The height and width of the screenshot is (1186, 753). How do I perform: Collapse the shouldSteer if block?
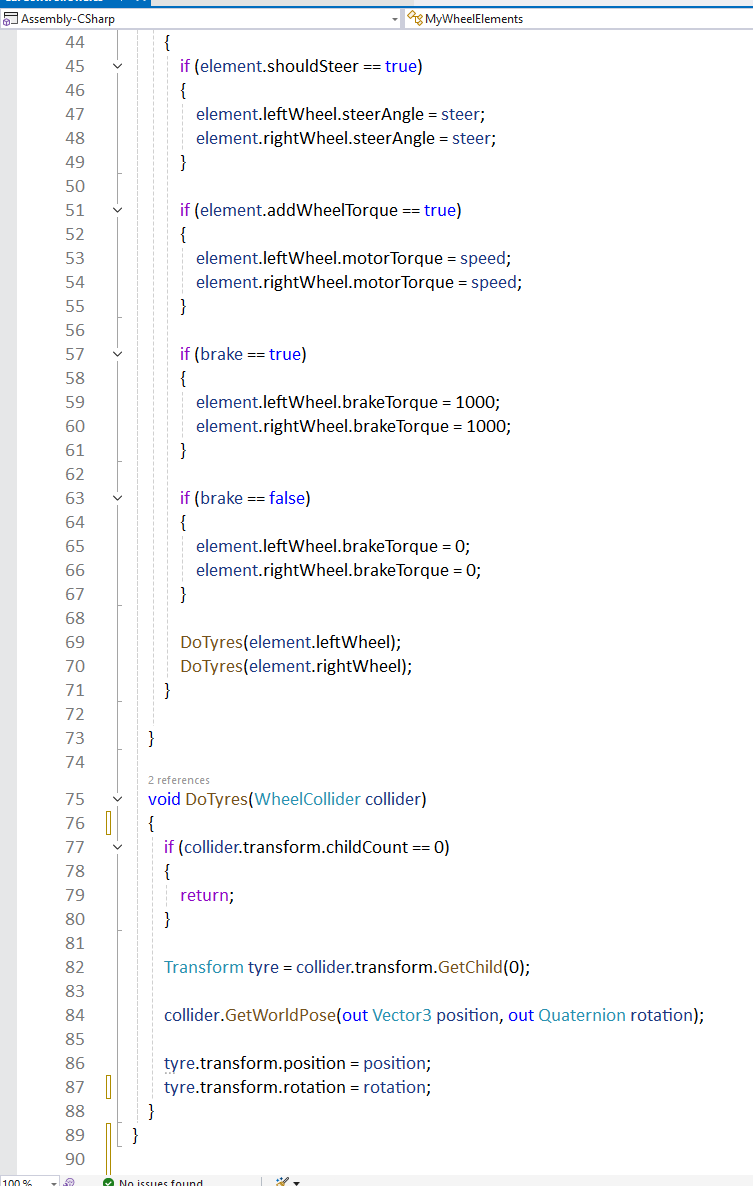click(118, 66)
